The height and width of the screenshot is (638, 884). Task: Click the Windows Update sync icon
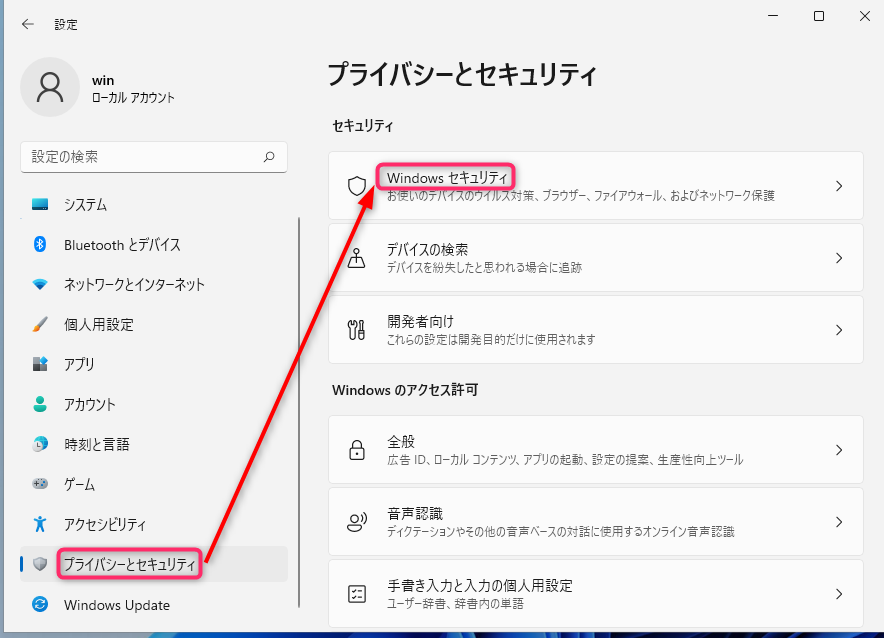click(x=40, y=604)
